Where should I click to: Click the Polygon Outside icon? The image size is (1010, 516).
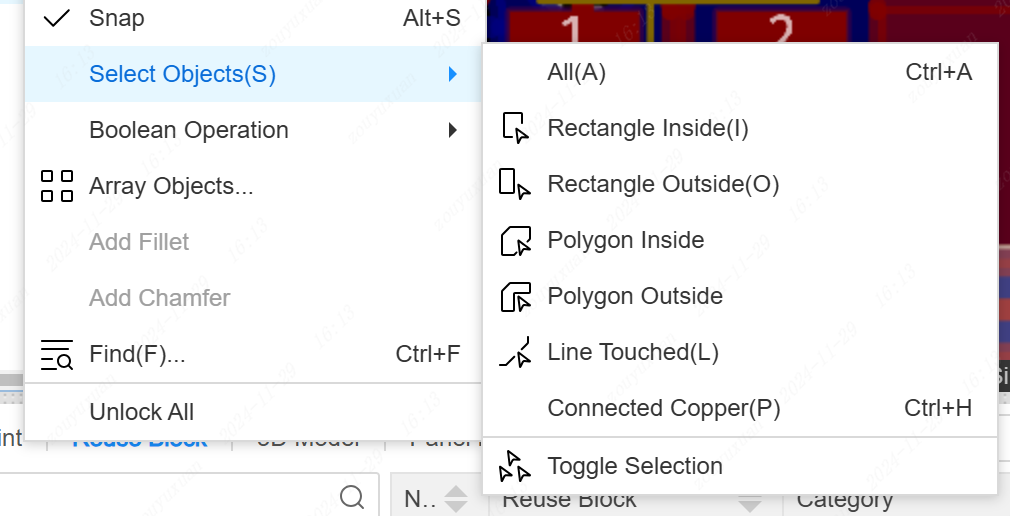pyautogui.click(x=514, y=296)
